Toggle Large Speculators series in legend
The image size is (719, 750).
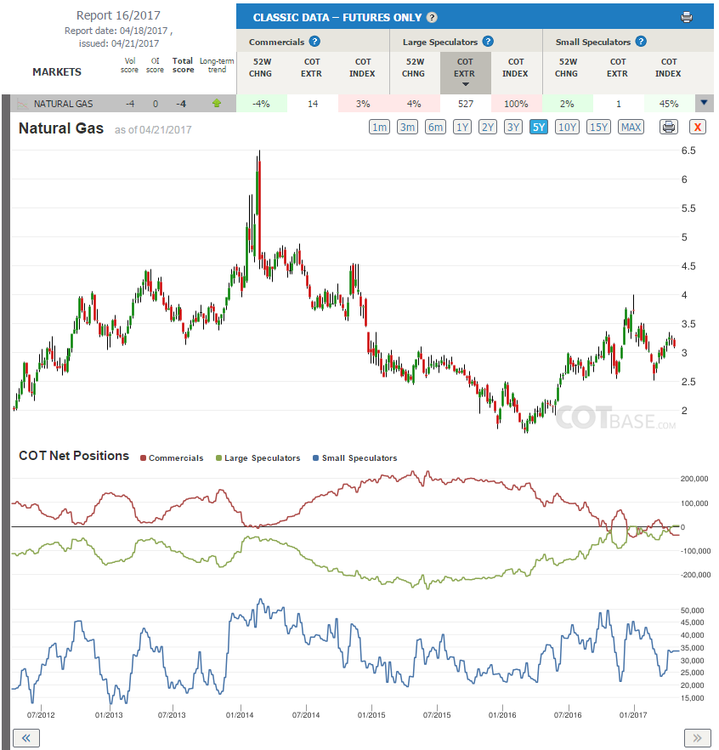(x=258, y=458)
